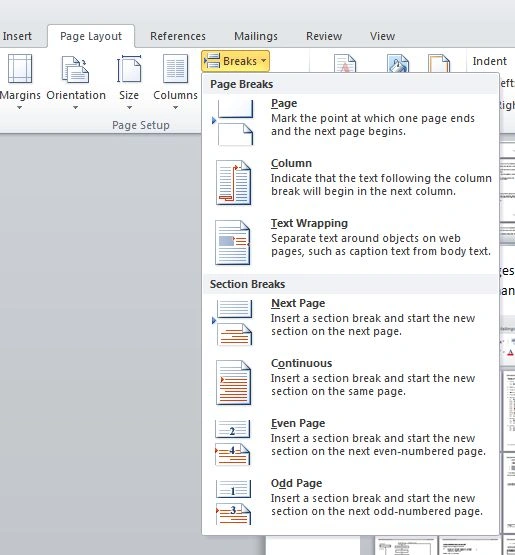The height and width of the screenshot is (555, 515).
Task: Switch to the Insert tab
Action: click(x=17, y=36)
